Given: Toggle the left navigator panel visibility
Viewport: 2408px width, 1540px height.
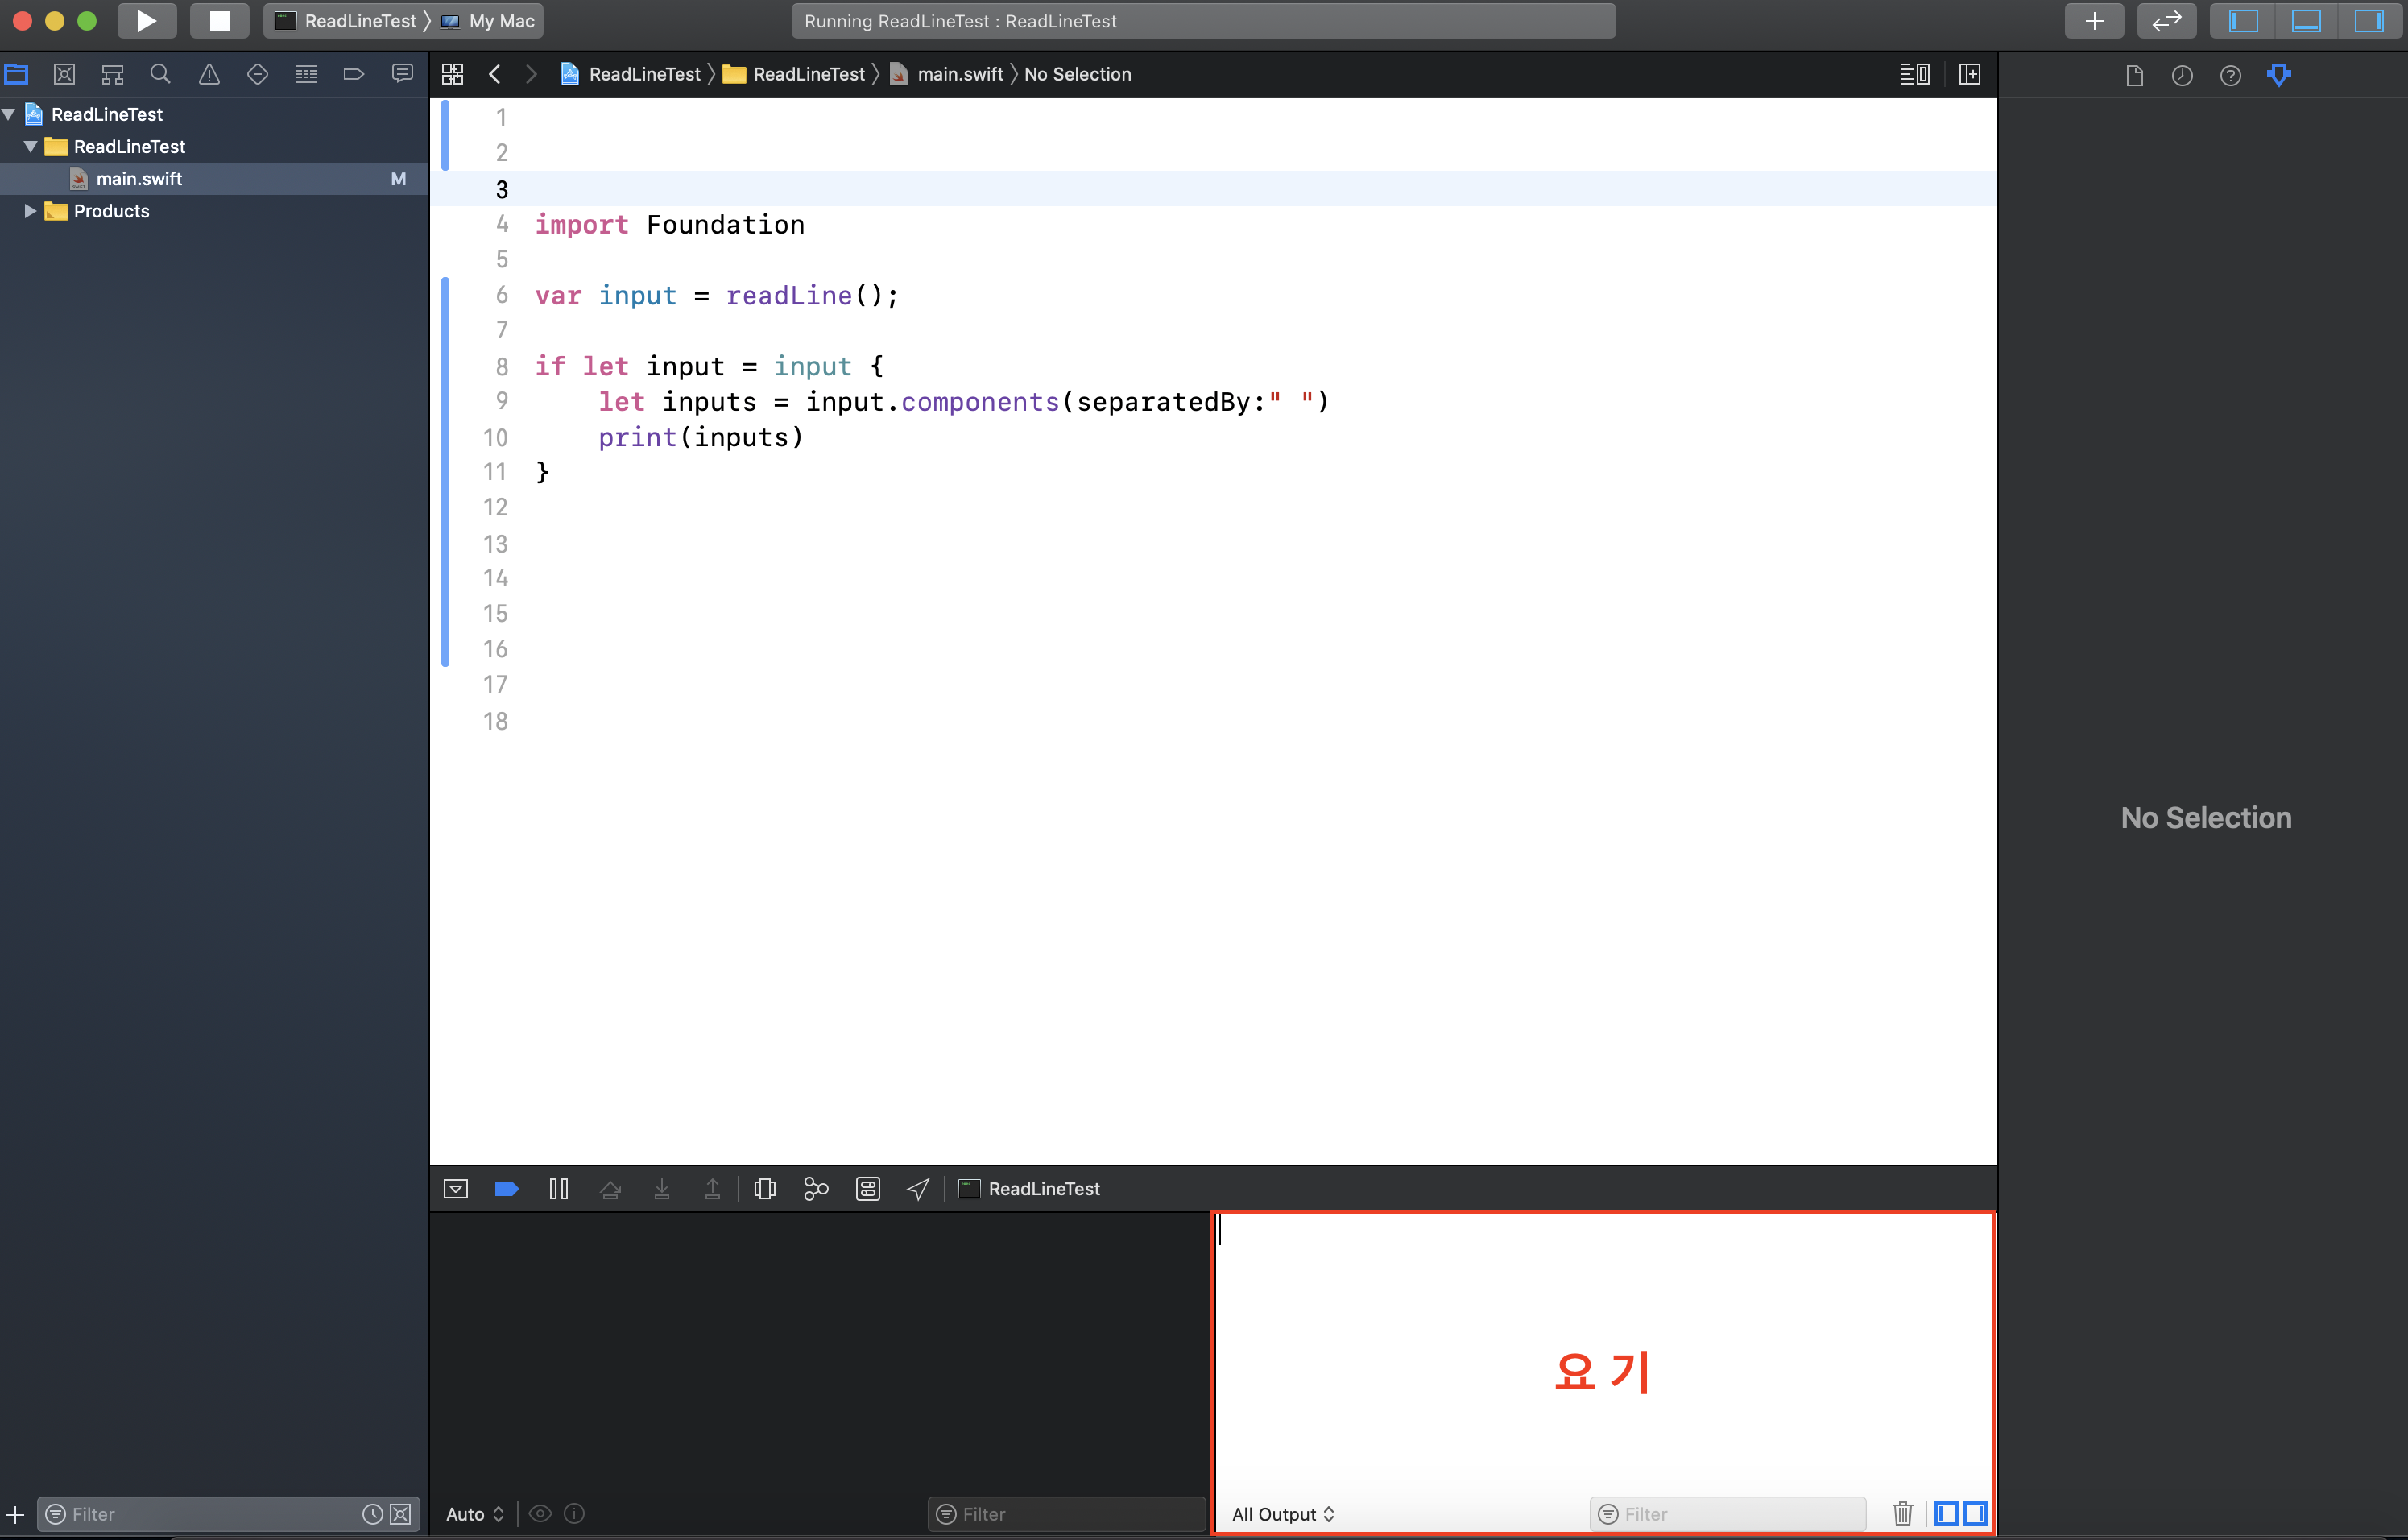Looking at the screenshot, I should point(2243,21).
